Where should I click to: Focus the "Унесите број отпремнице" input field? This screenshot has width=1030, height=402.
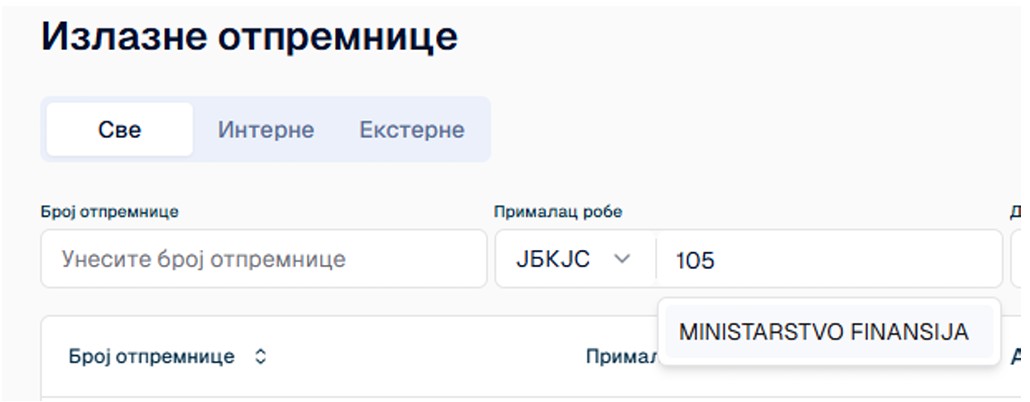[263, 259]
